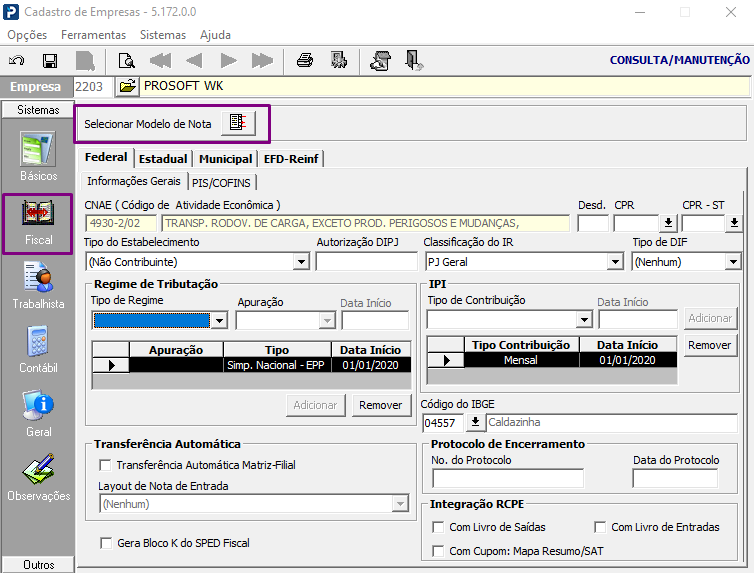Click the Empresa code field 2203
The image size is (754, 573).
click(93, 87)
